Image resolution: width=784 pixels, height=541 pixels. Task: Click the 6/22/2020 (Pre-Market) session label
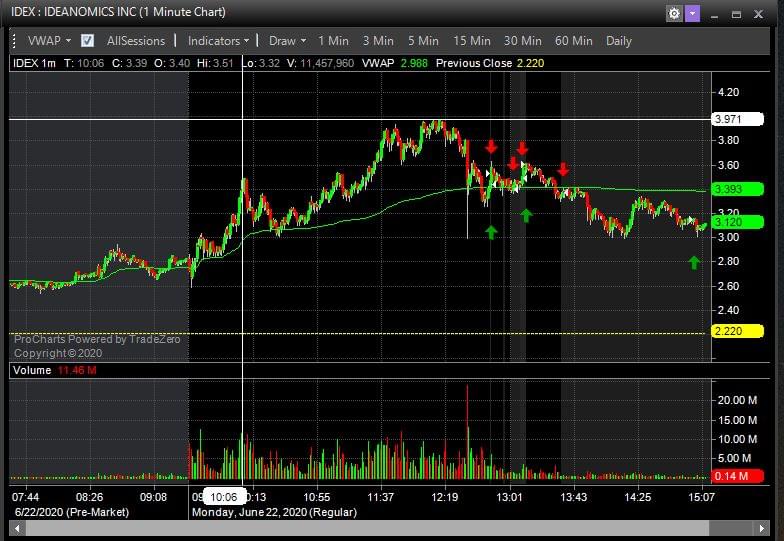click(72, 512)
